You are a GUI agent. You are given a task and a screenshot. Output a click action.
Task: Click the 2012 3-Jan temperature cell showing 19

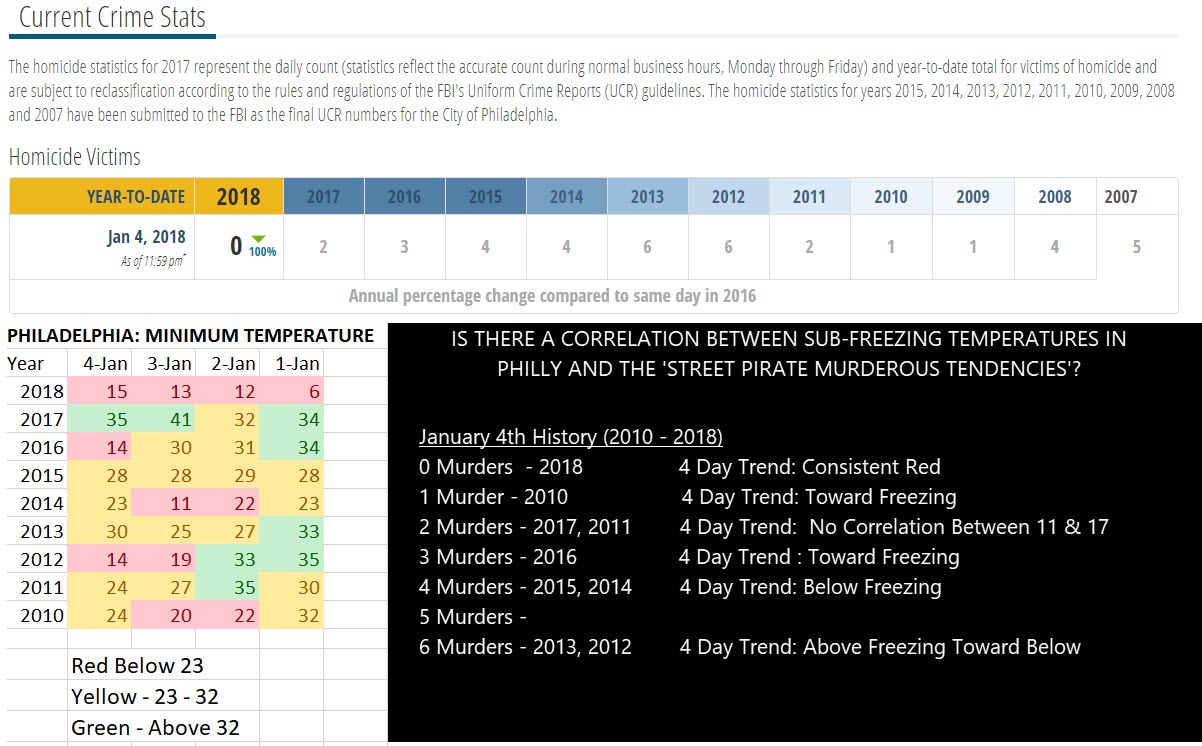pos(164,559)
